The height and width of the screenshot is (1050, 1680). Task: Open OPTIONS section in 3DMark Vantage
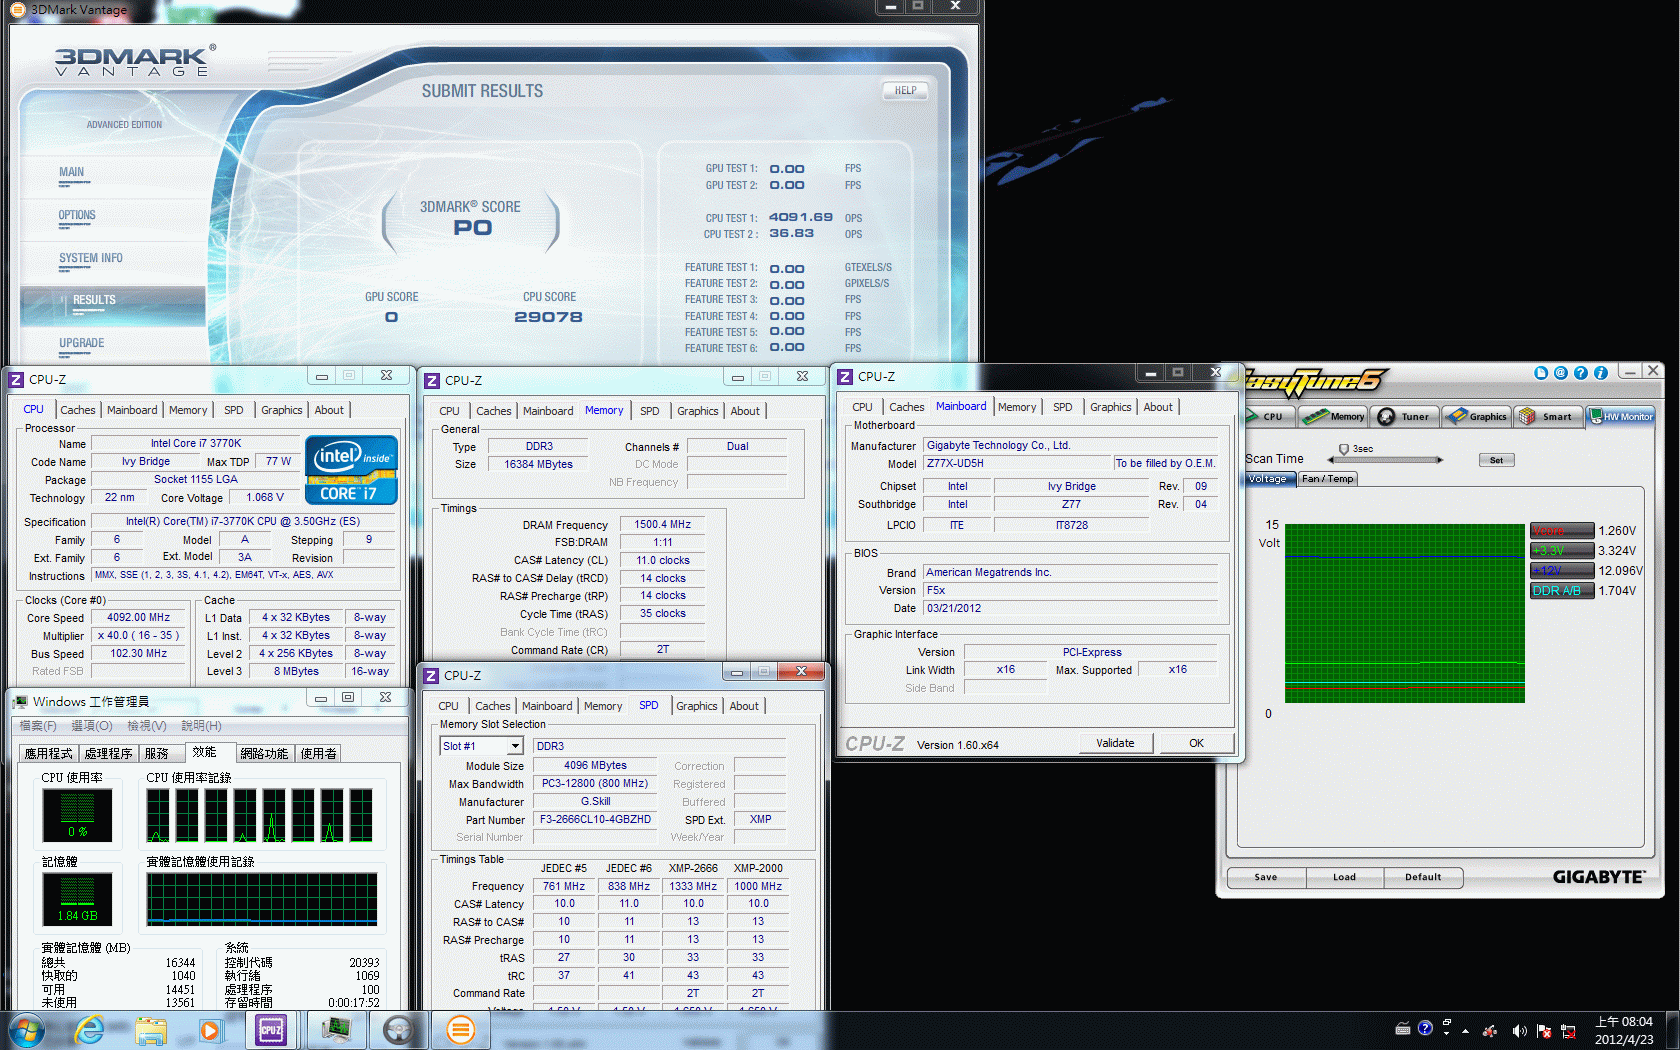(77, 215)
